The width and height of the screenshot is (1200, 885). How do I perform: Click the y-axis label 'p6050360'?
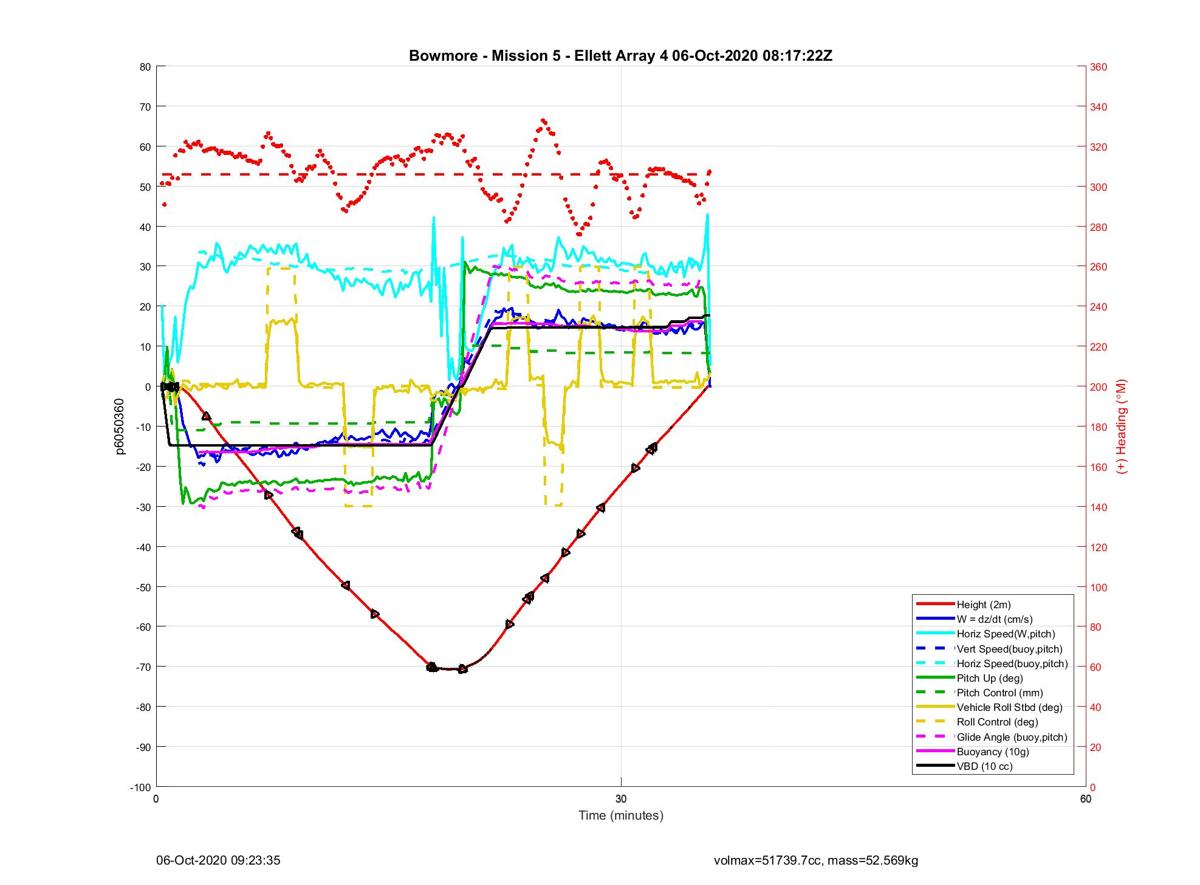click(x=119, y=426)
